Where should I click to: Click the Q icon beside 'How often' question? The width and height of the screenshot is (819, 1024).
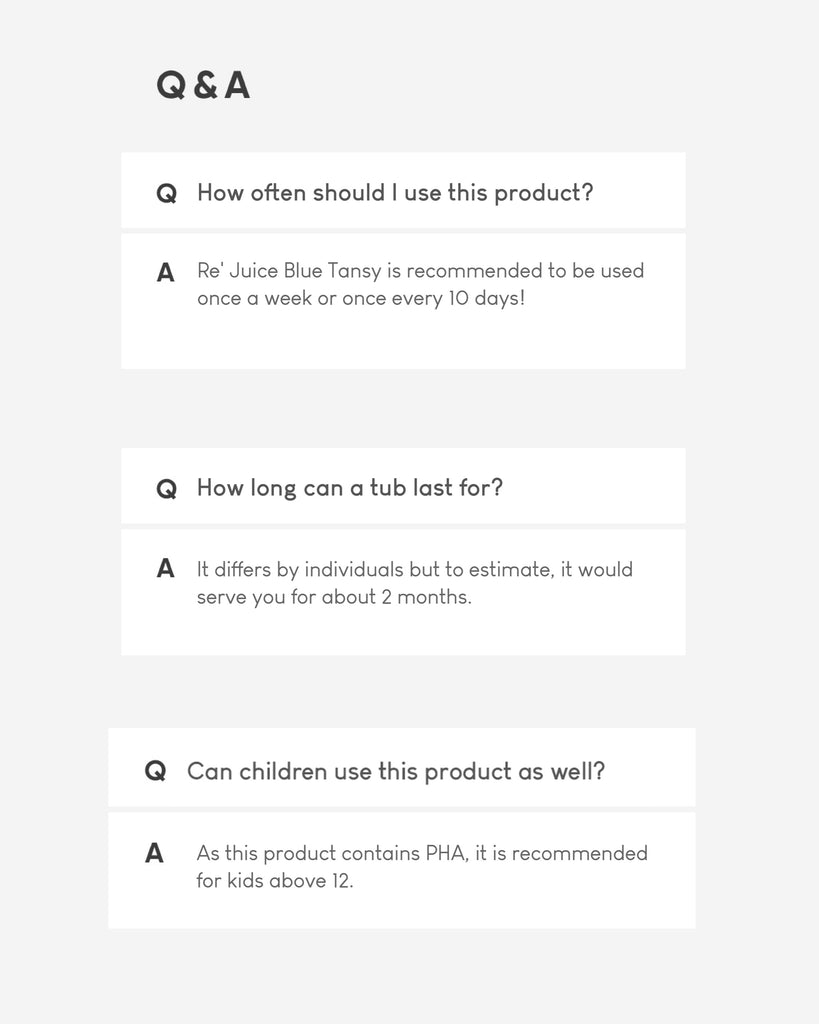166,193
